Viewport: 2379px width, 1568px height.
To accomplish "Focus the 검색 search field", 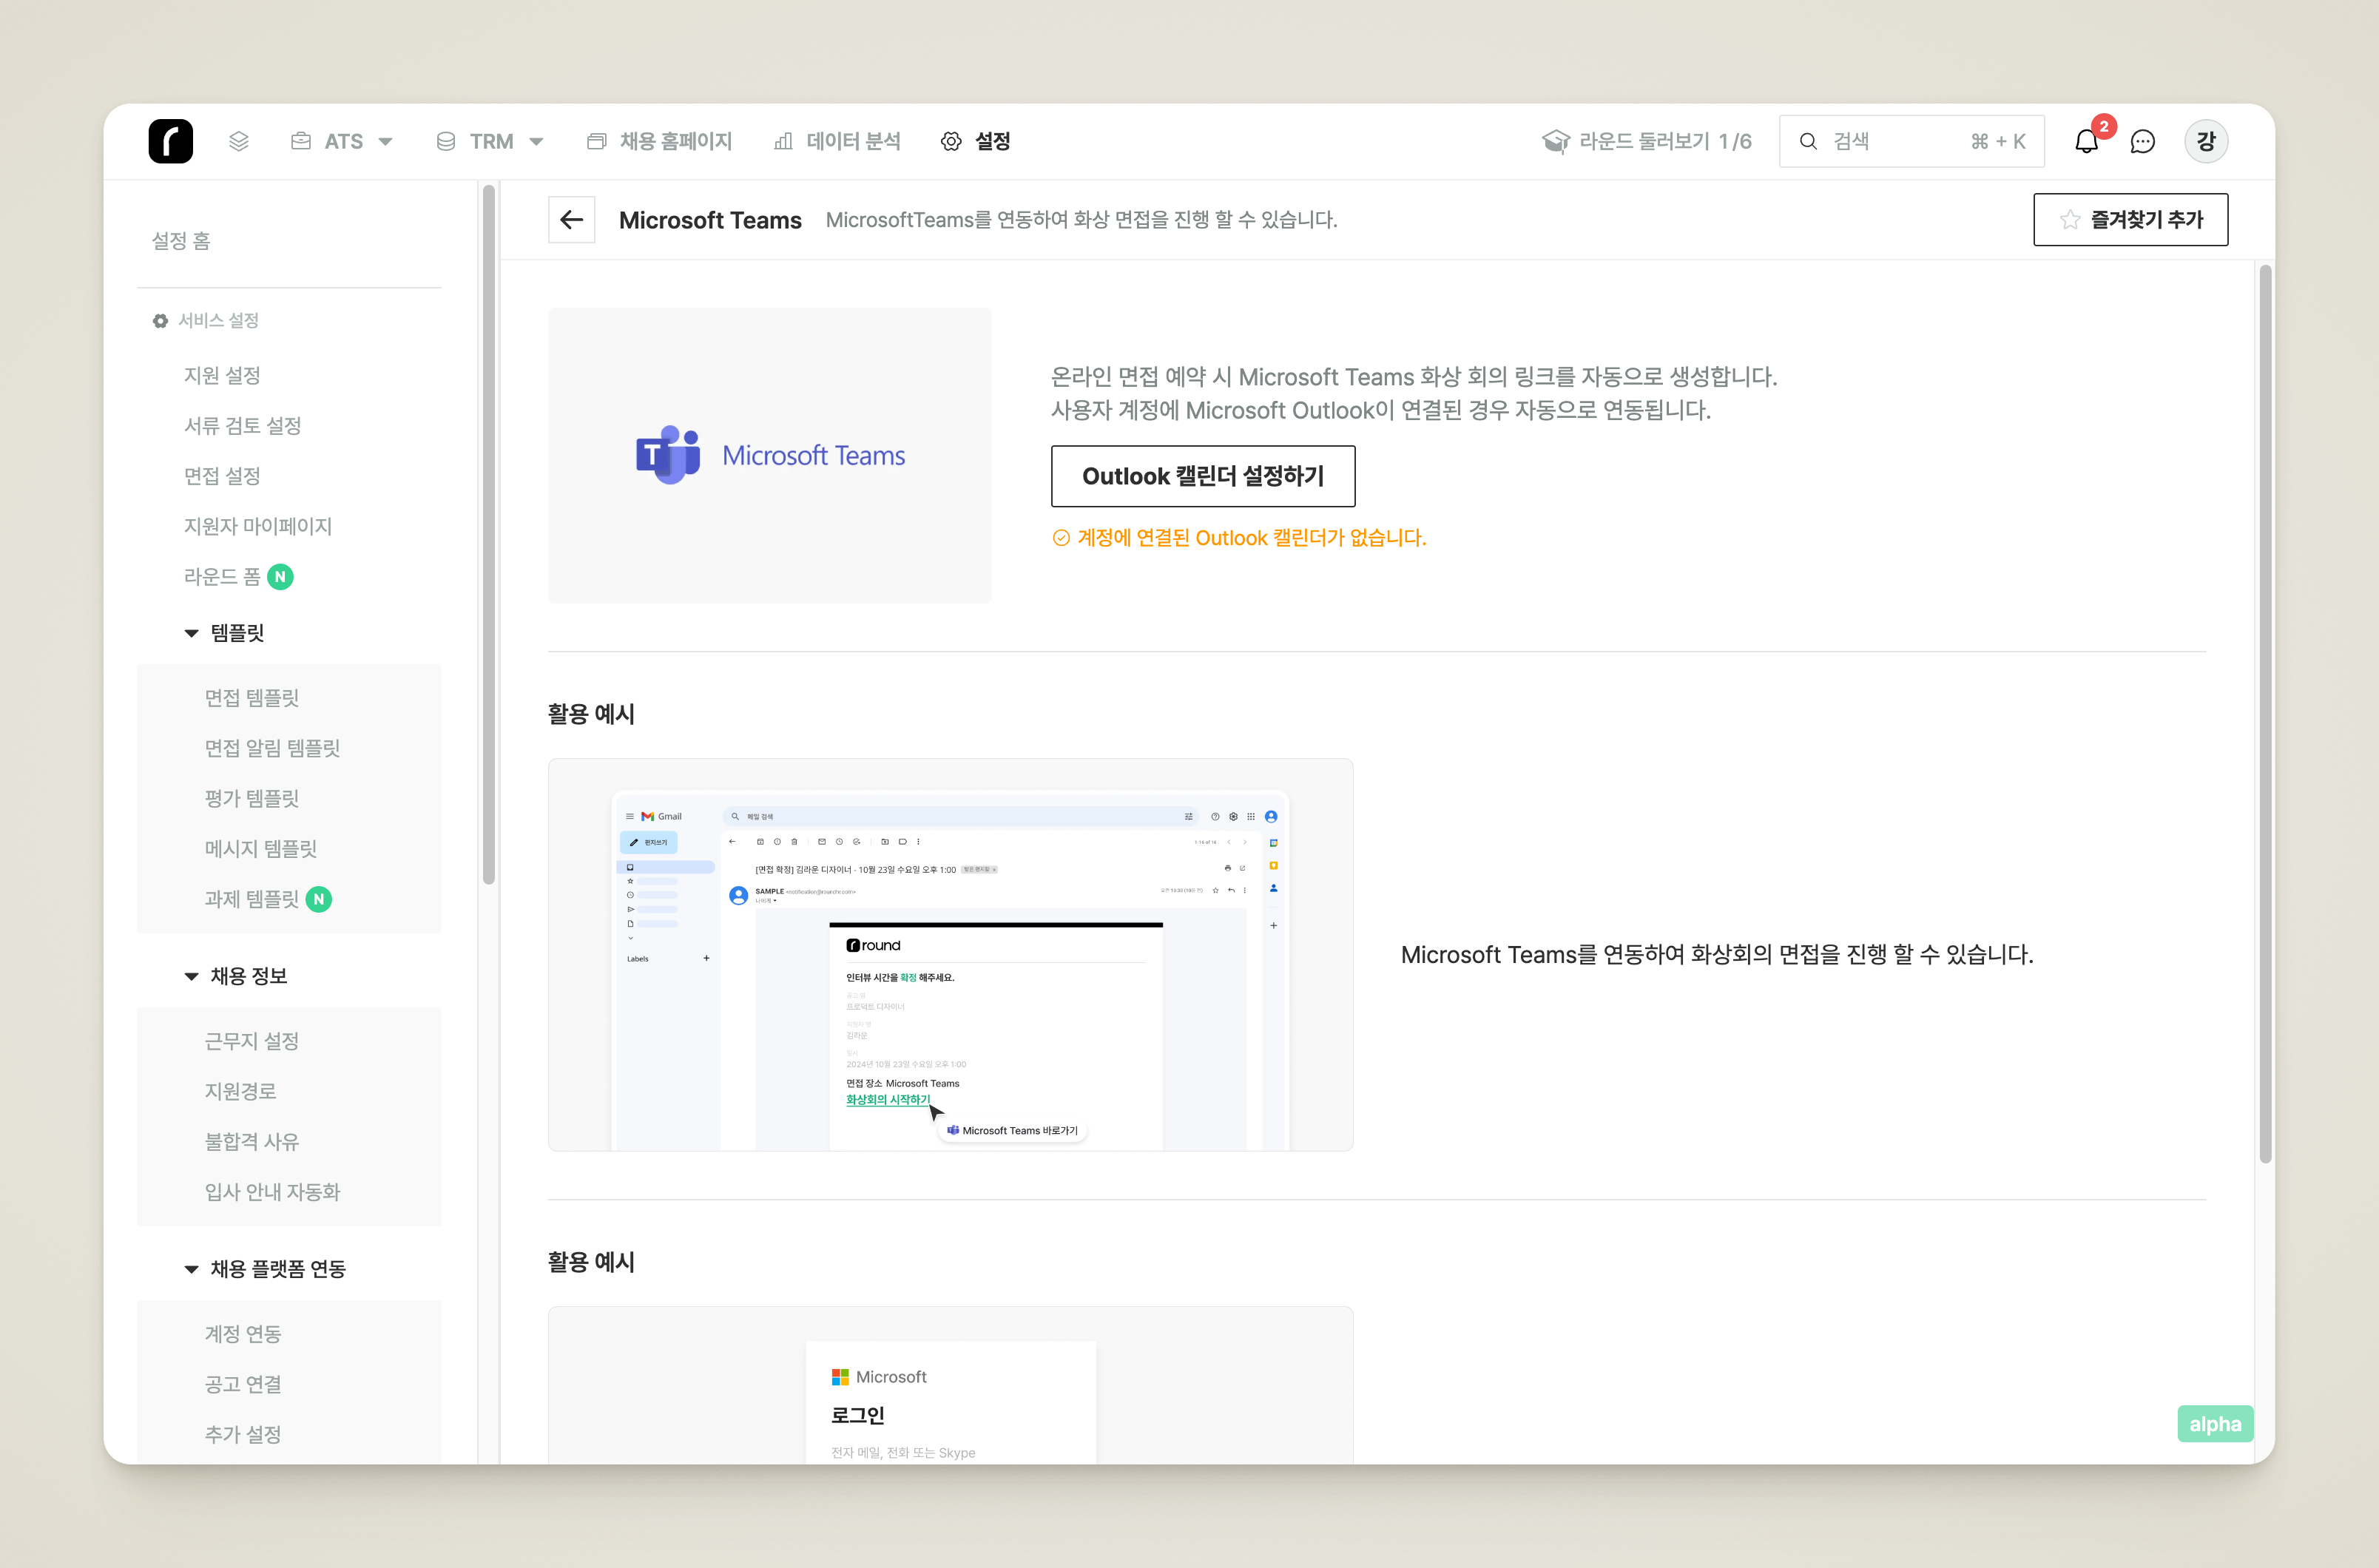I will click(x=1911, y=141).
